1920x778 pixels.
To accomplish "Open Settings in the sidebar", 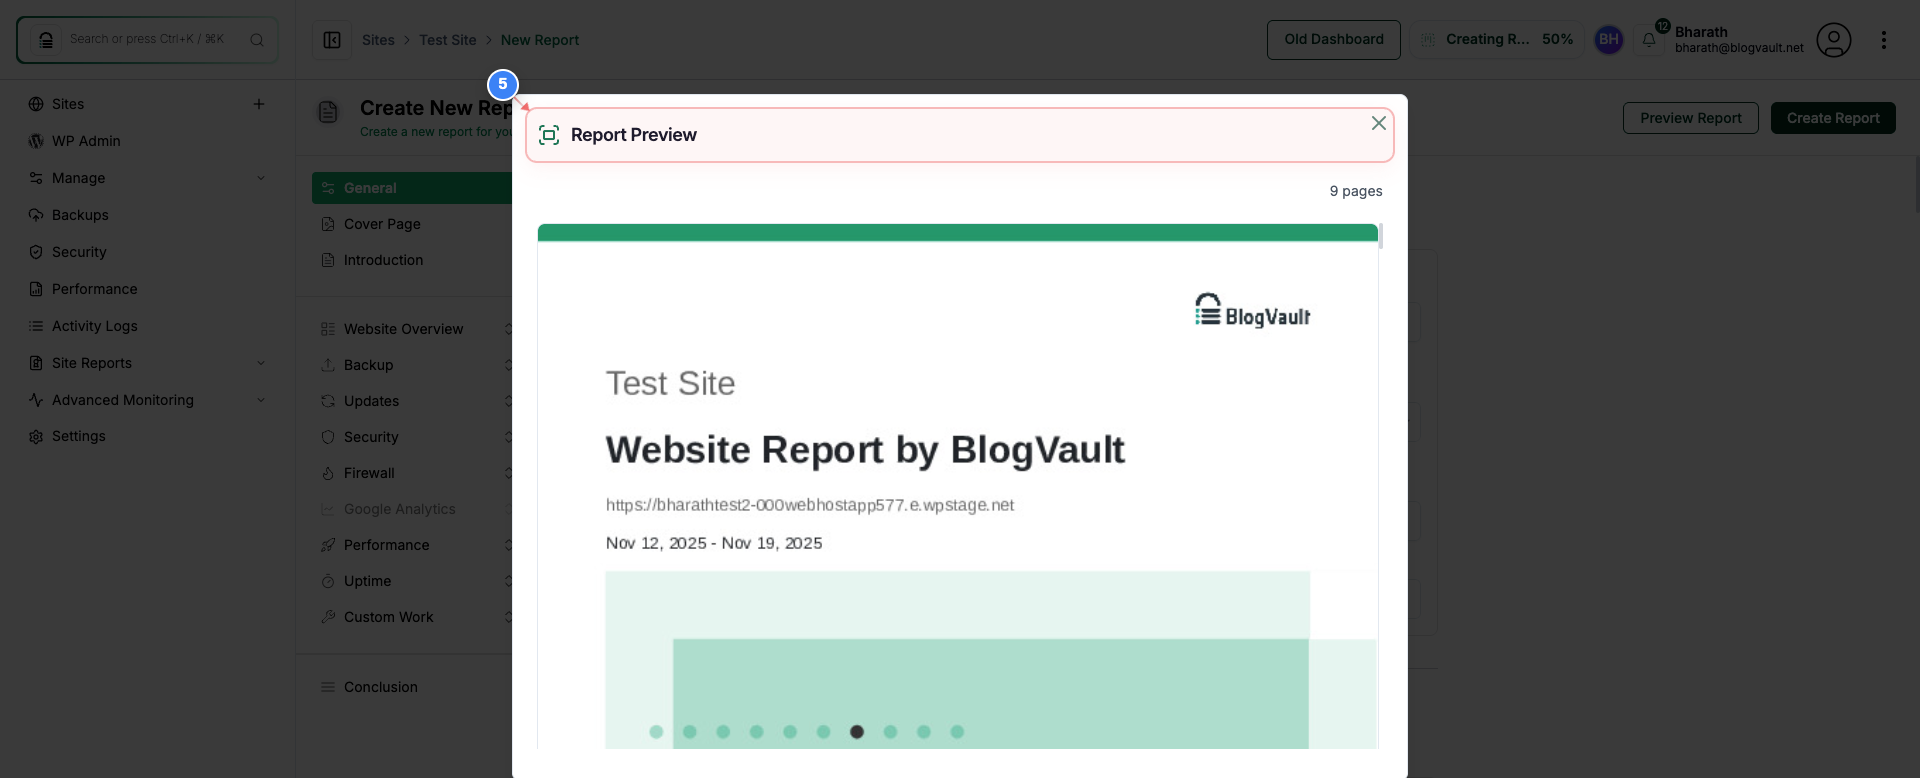I will click(x=79, y=436).
